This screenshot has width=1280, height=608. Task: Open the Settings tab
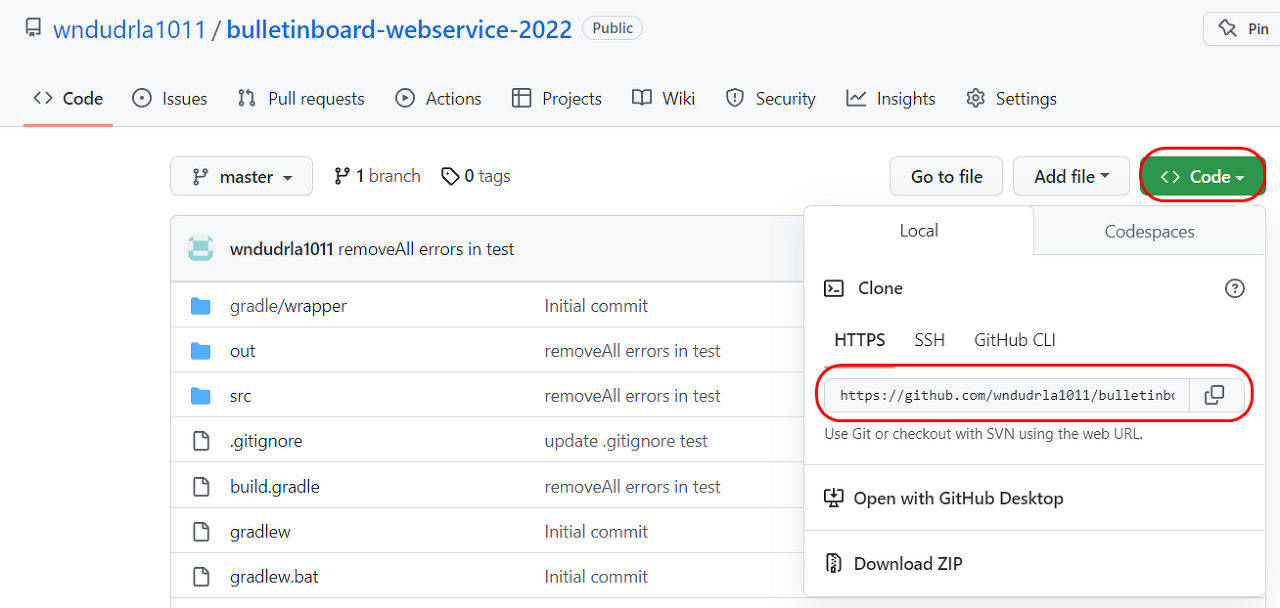[x=1011, y=98]
